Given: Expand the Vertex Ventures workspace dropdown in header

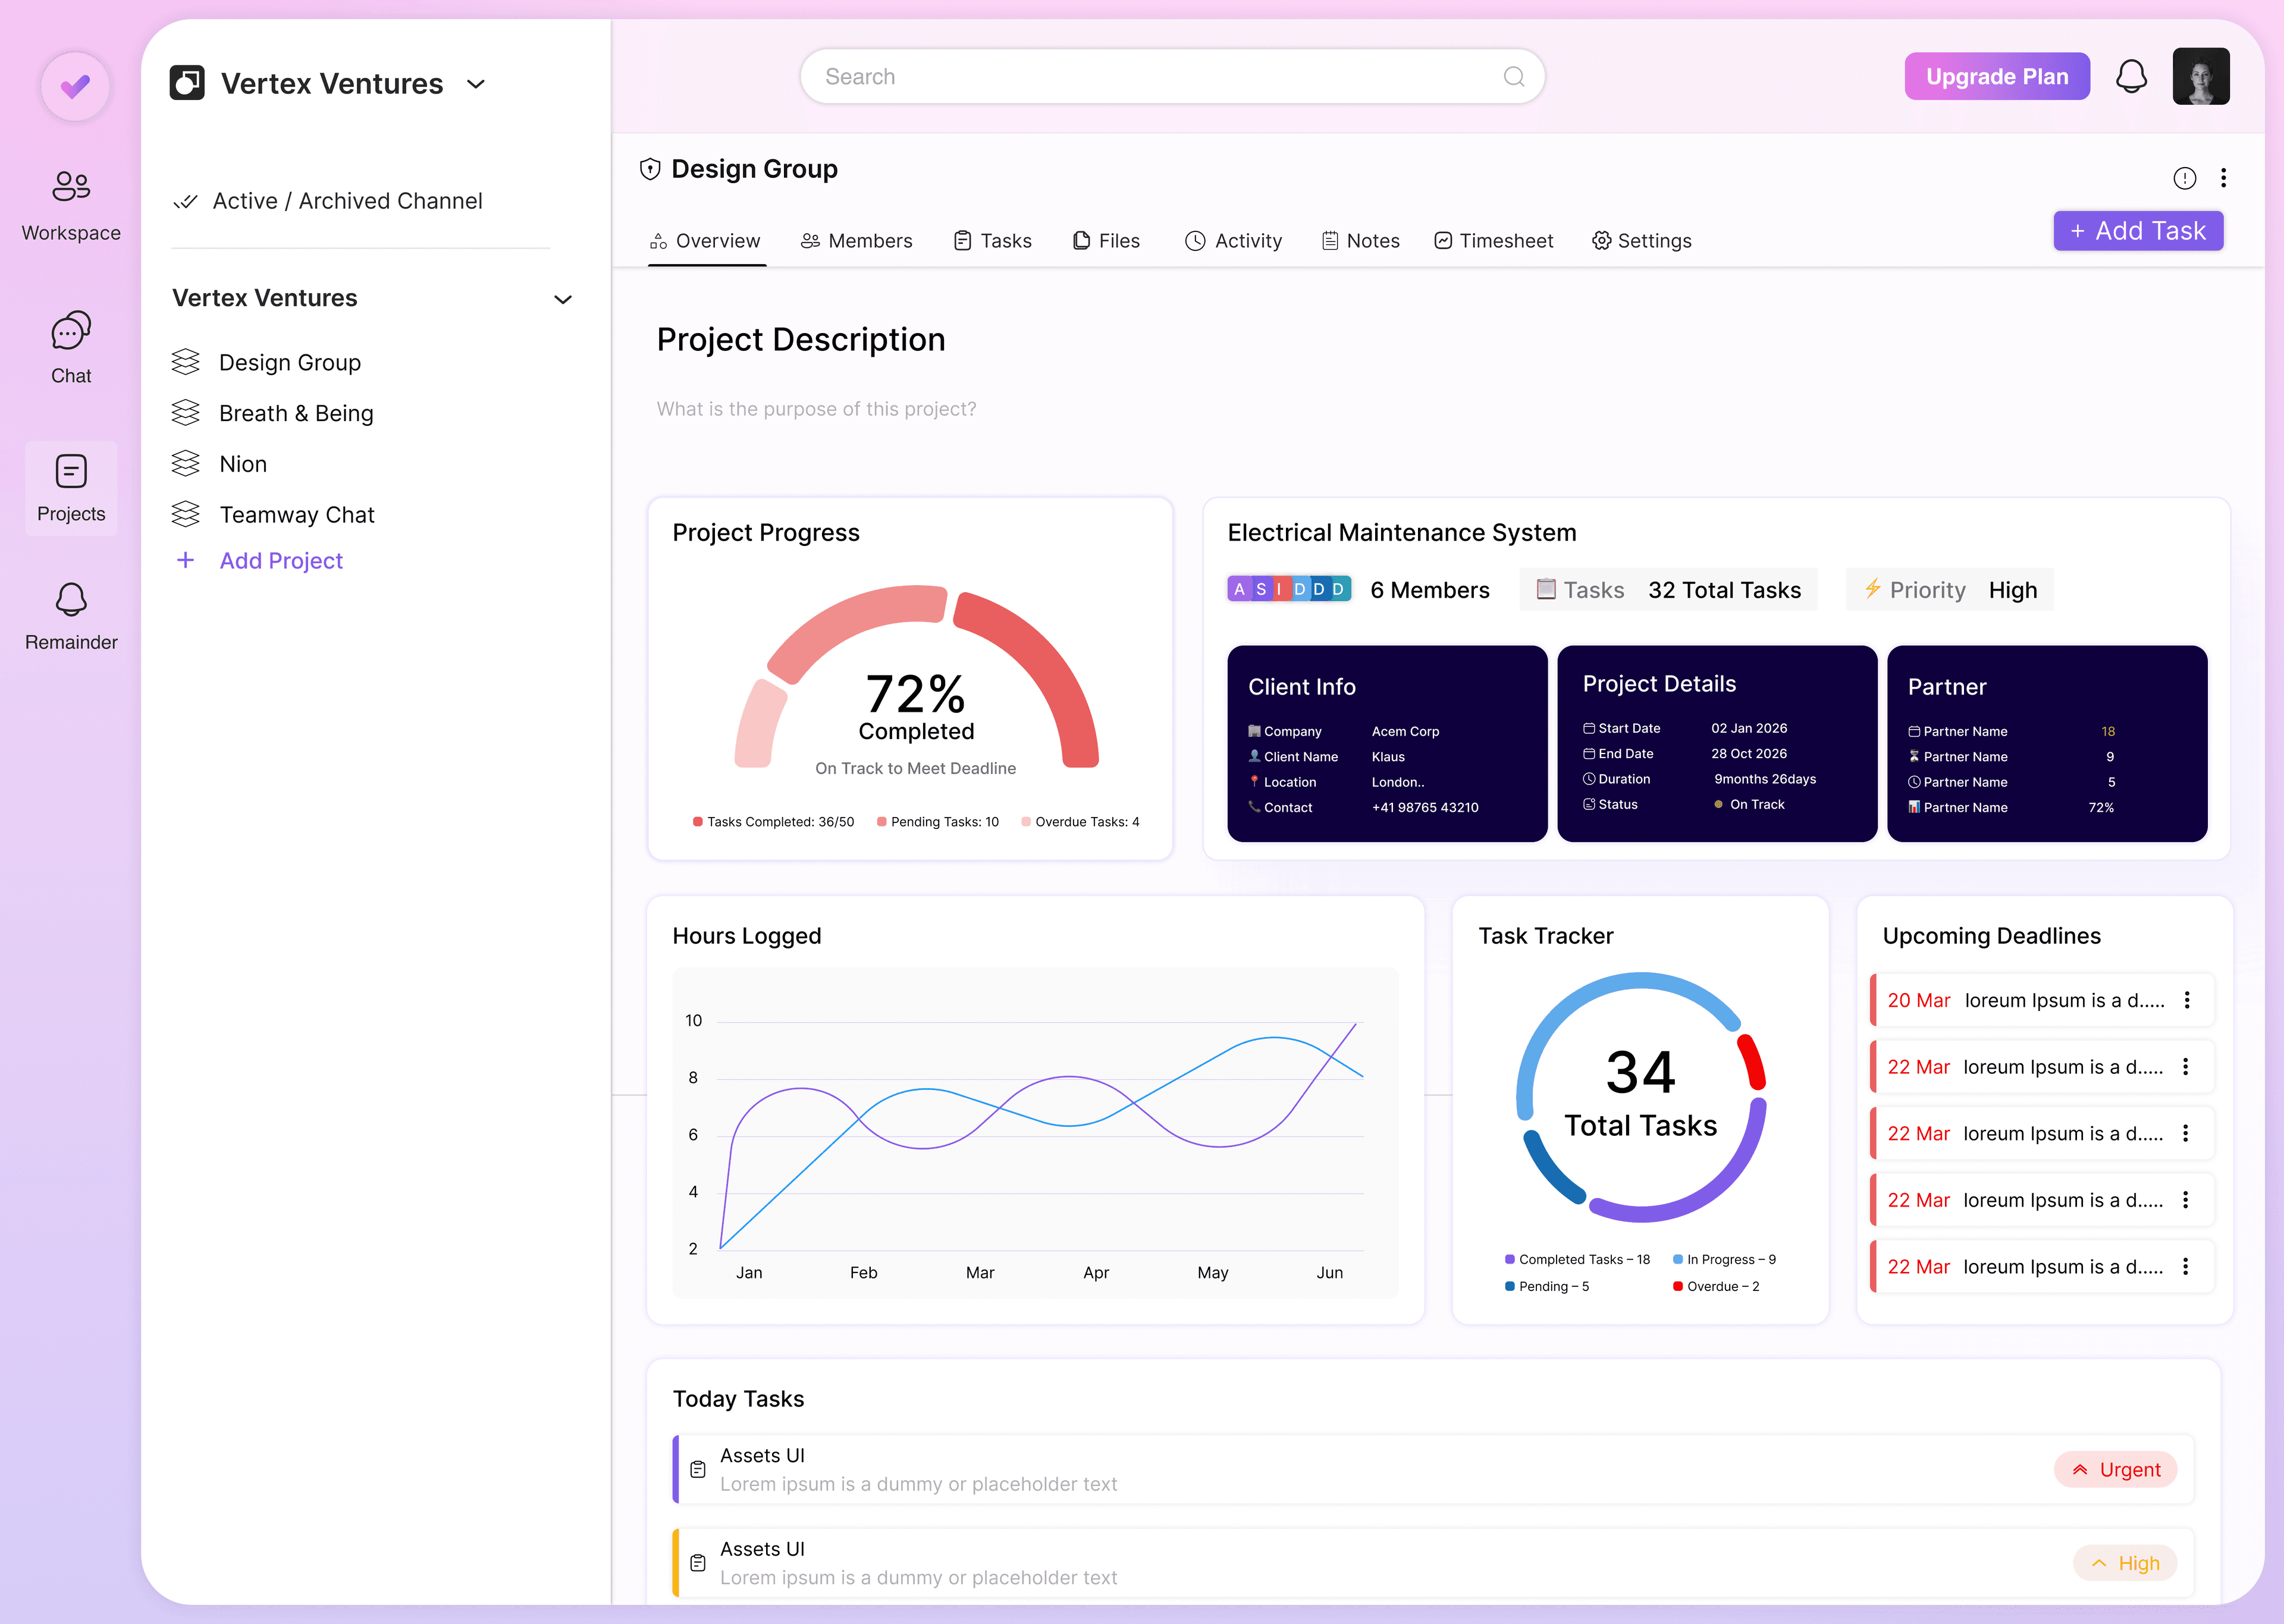Looking at the screenshot, I should [476, 84].
